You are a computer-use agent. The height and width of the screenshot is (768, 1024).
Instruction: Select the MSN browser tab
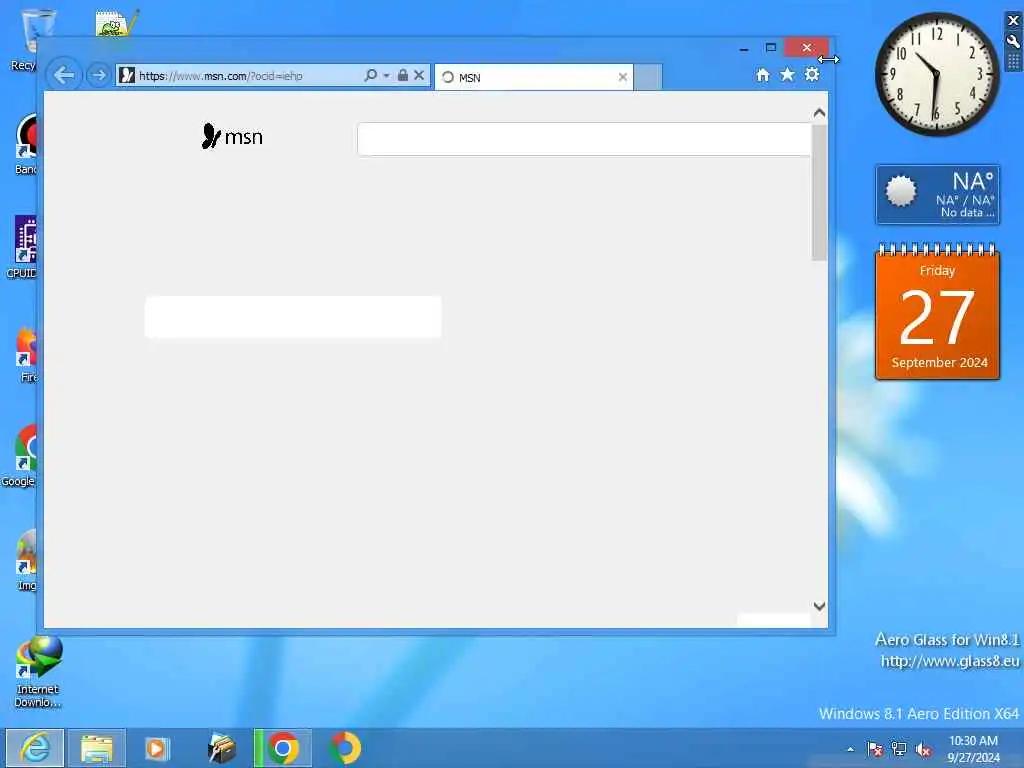tap(534, 77)
